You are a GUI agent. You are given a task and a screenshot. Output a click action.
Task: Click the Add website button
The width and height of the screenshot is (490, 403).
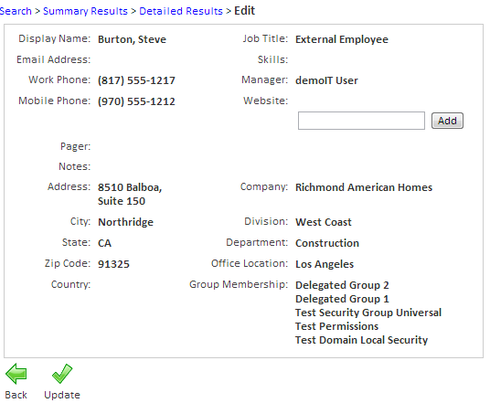(x=447, y=121)
